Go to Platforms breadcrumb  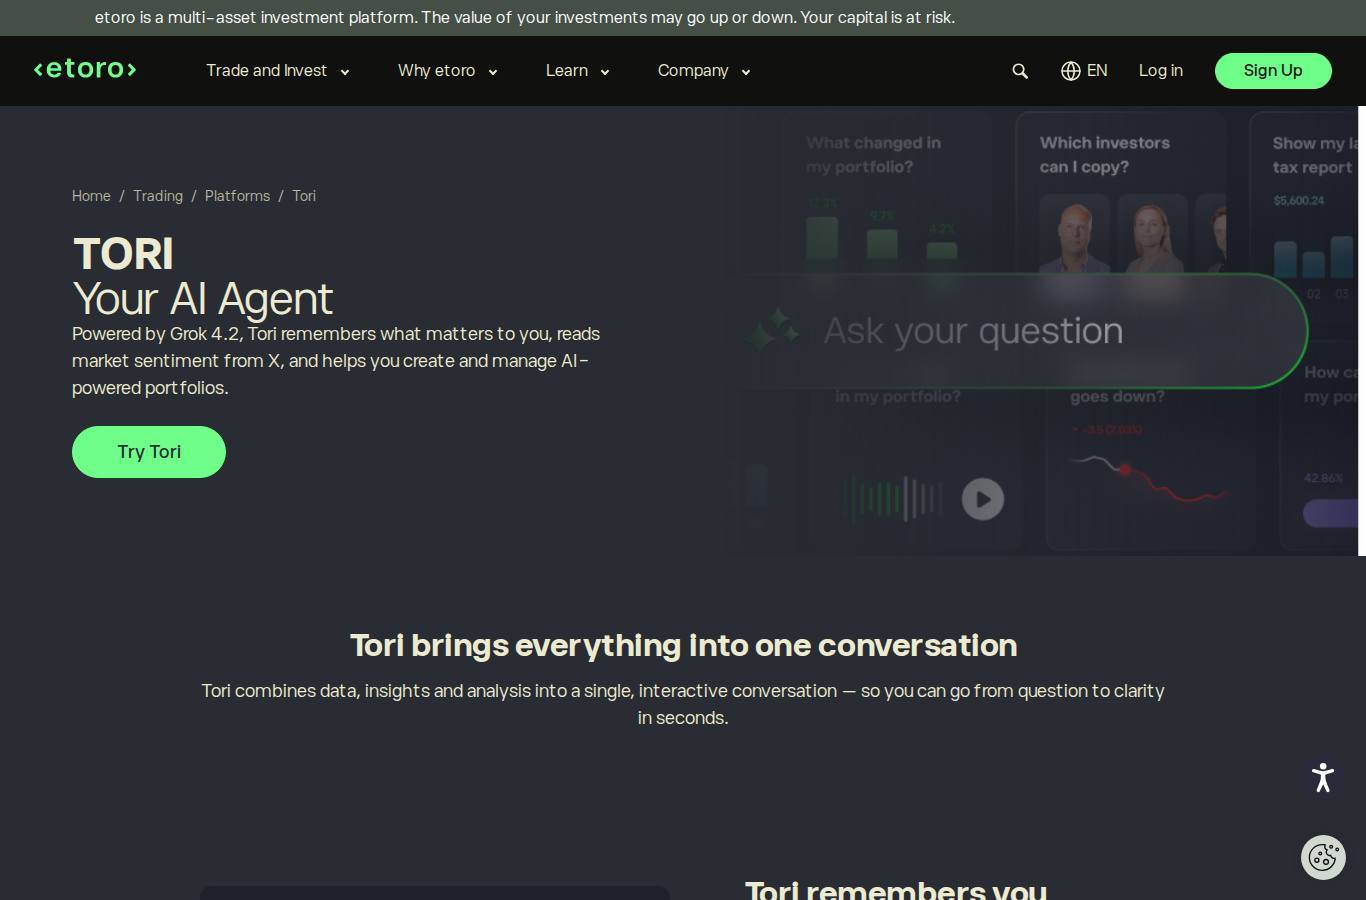[237, 196]
